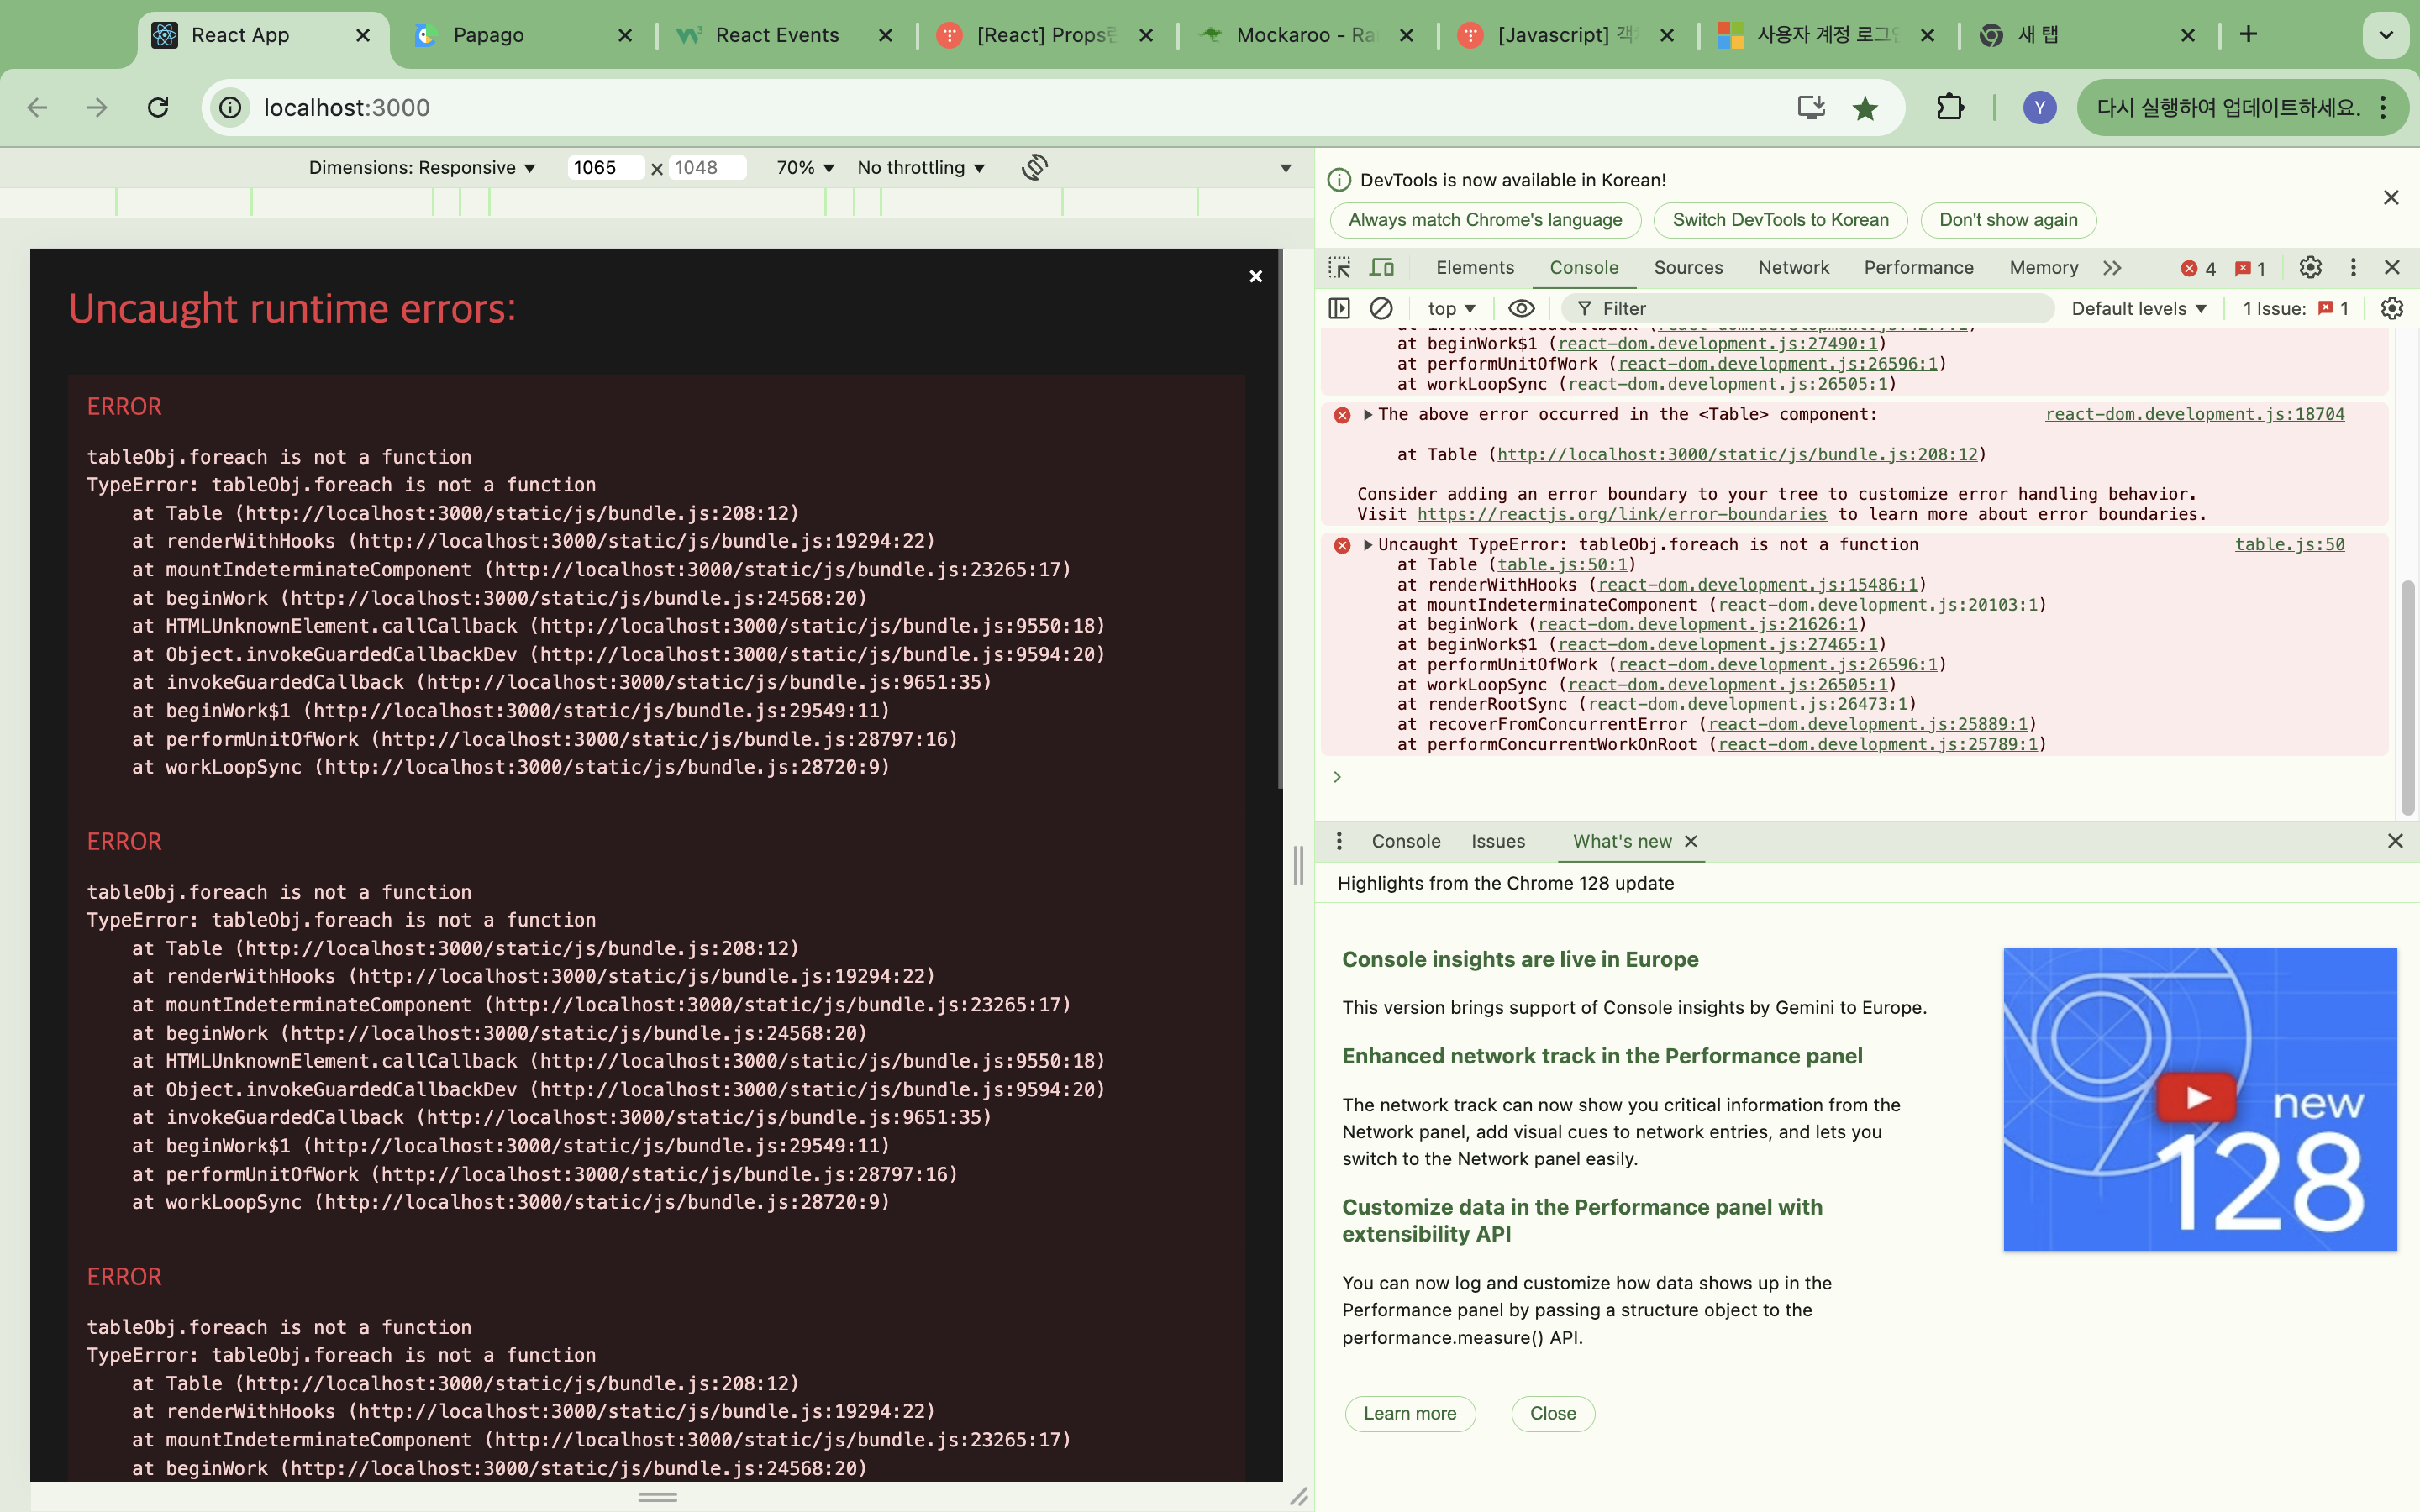This screenshot has width=2420, height=1512.
Task: Click the live expression eye icon
Action: (1520, 308)
